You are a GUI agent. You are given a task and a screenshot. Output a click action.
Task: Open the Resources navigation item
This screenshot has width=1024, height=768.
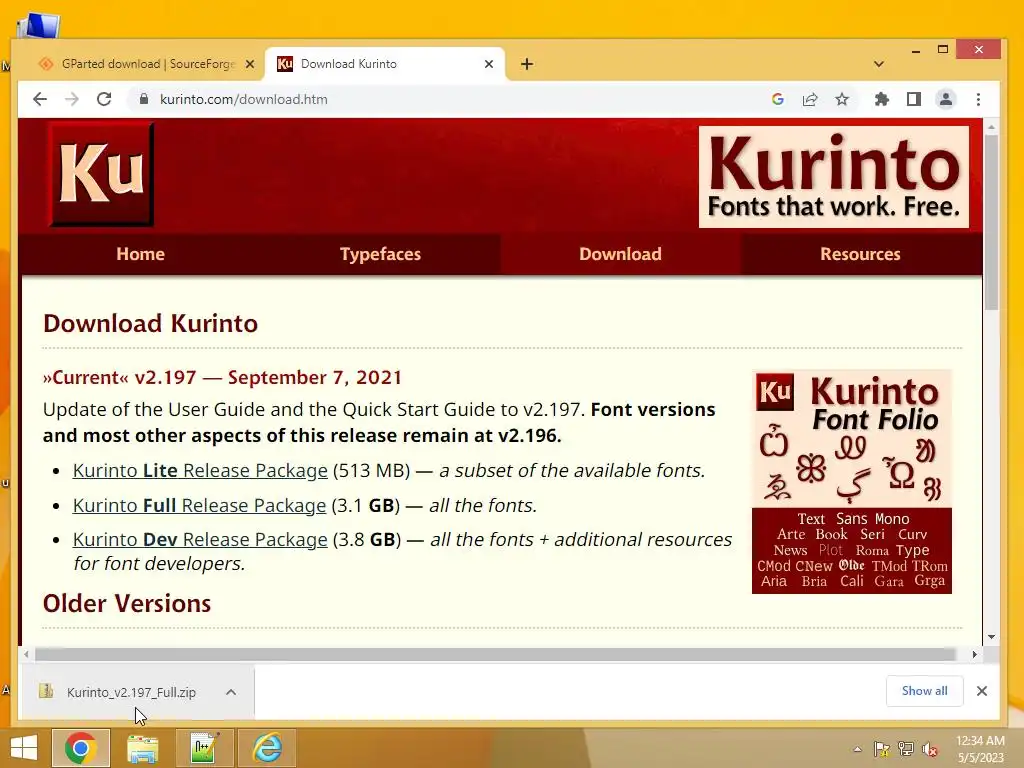tap(860, 254)
